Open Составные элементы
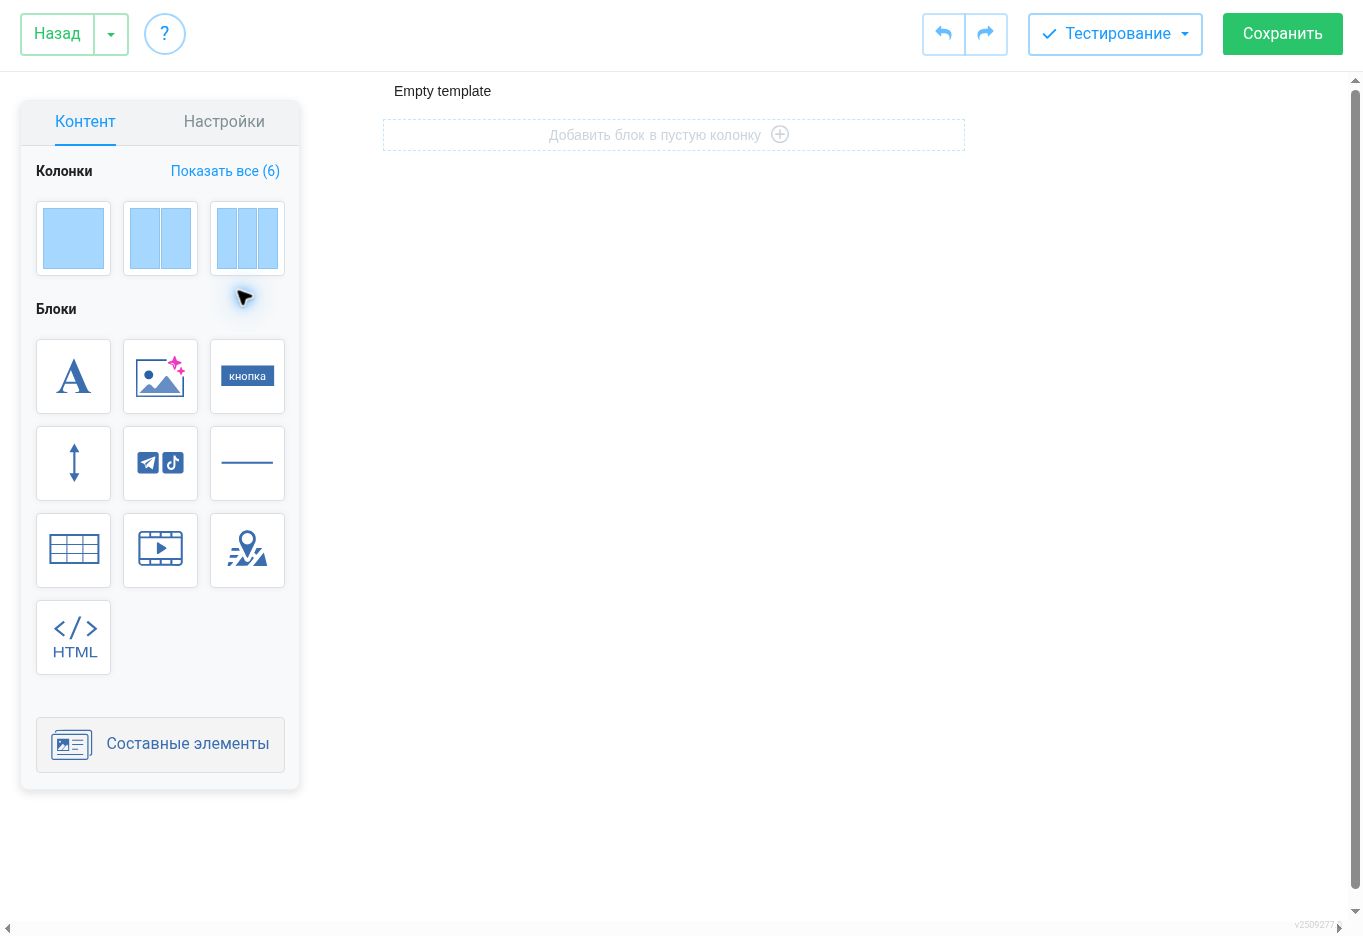The height and width of the screenshot is (936, 1363). [160, 744]
